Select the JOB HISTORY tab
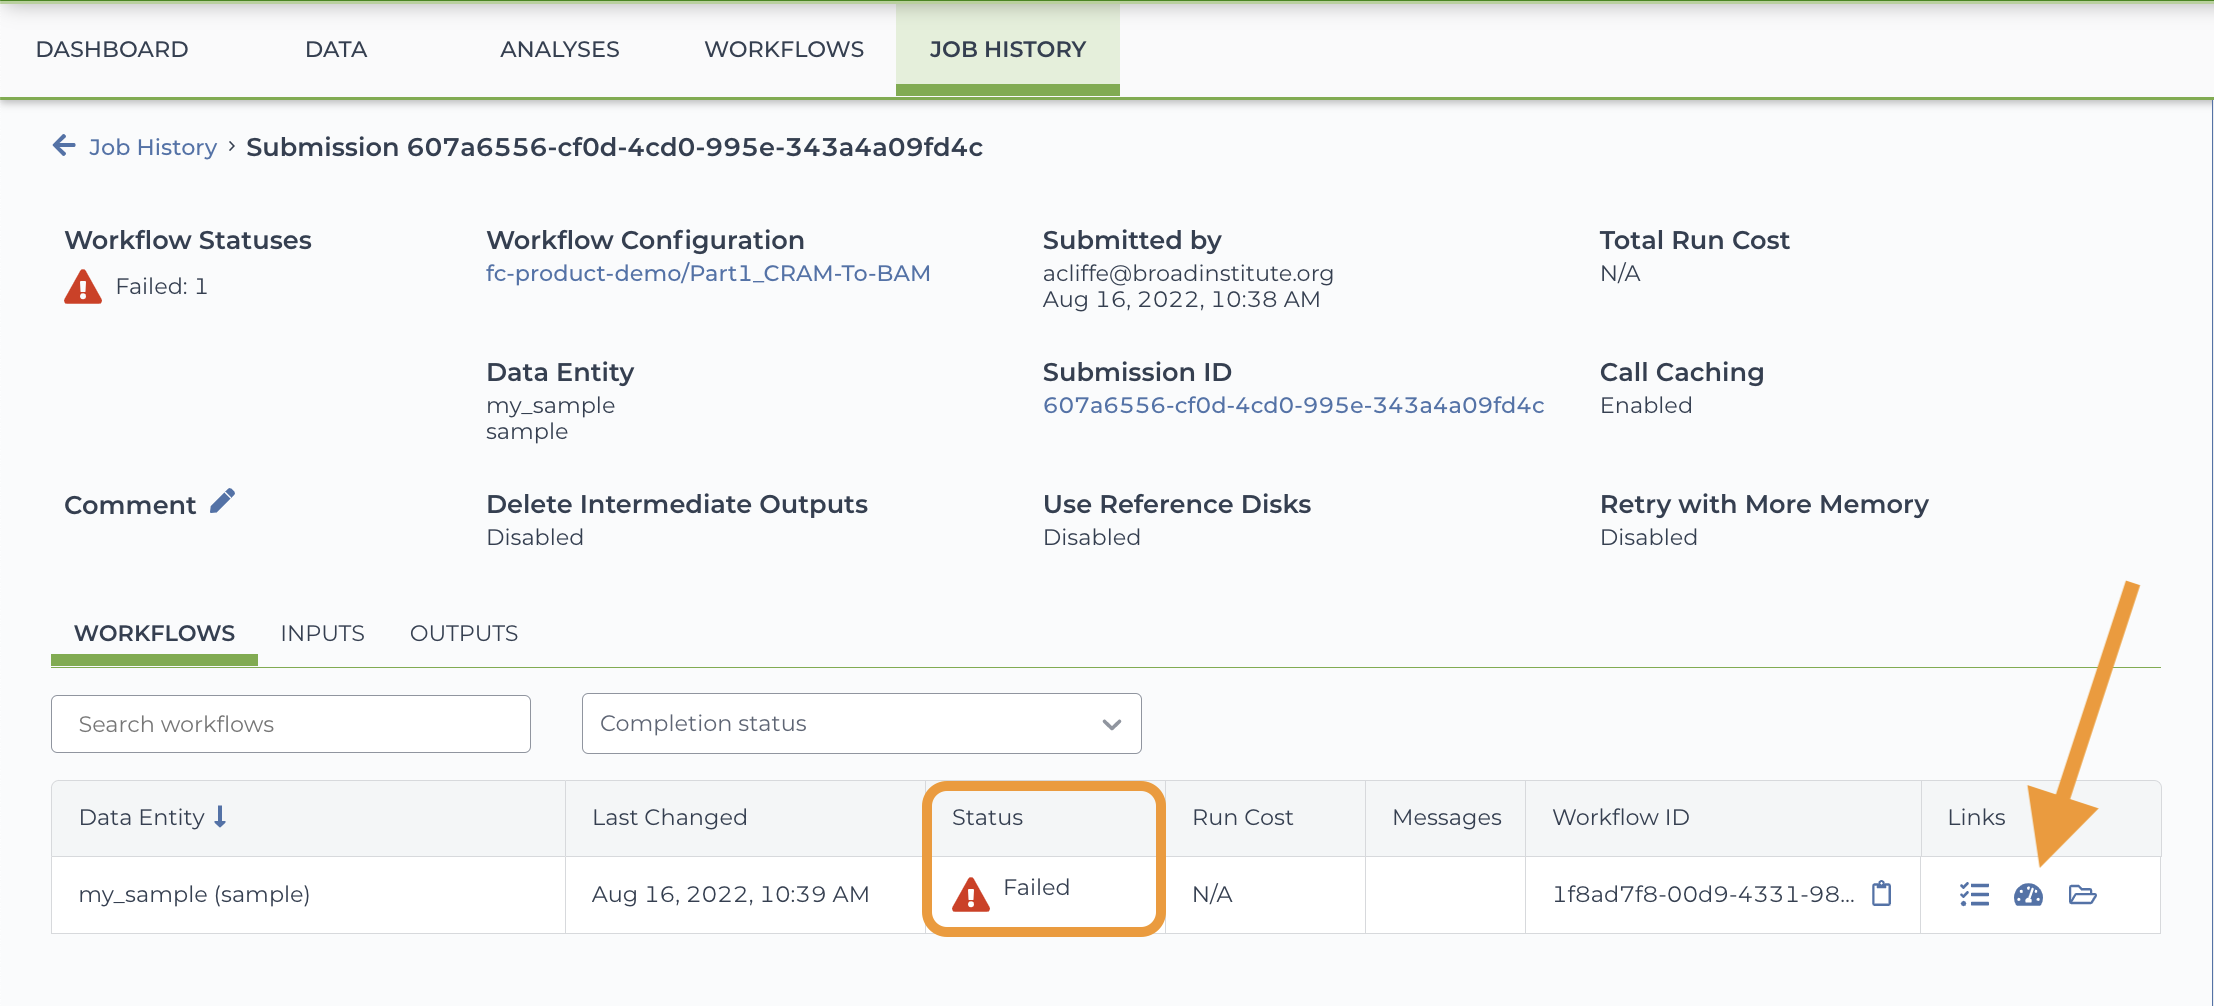 (1007, 49)
